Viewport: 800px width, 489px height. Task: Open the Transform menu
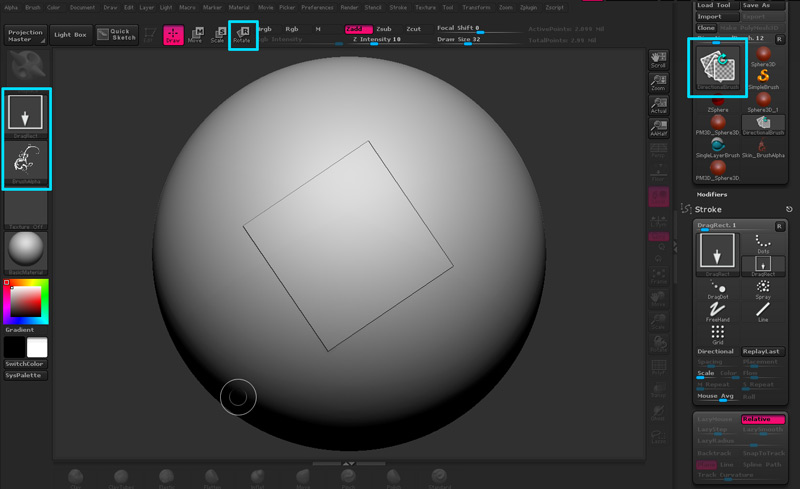click(477, 7)
